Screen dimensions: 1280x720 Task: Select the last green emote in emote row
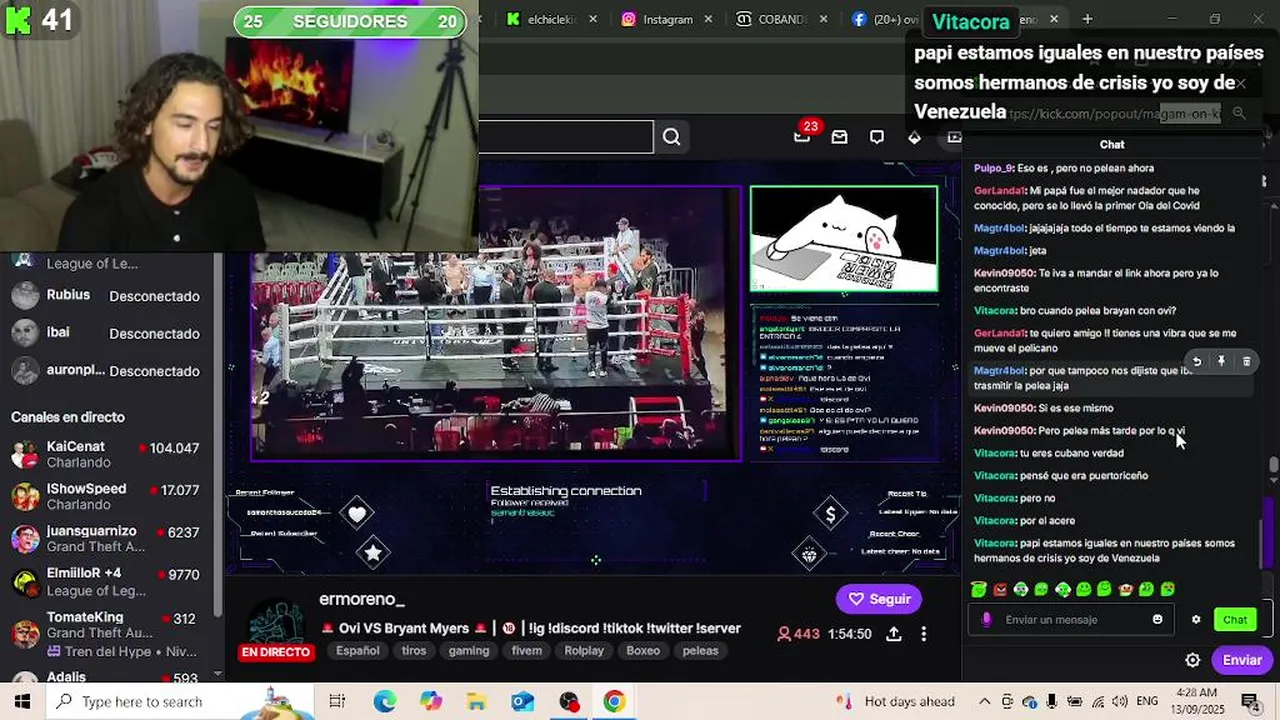[x=1167, y=589]
